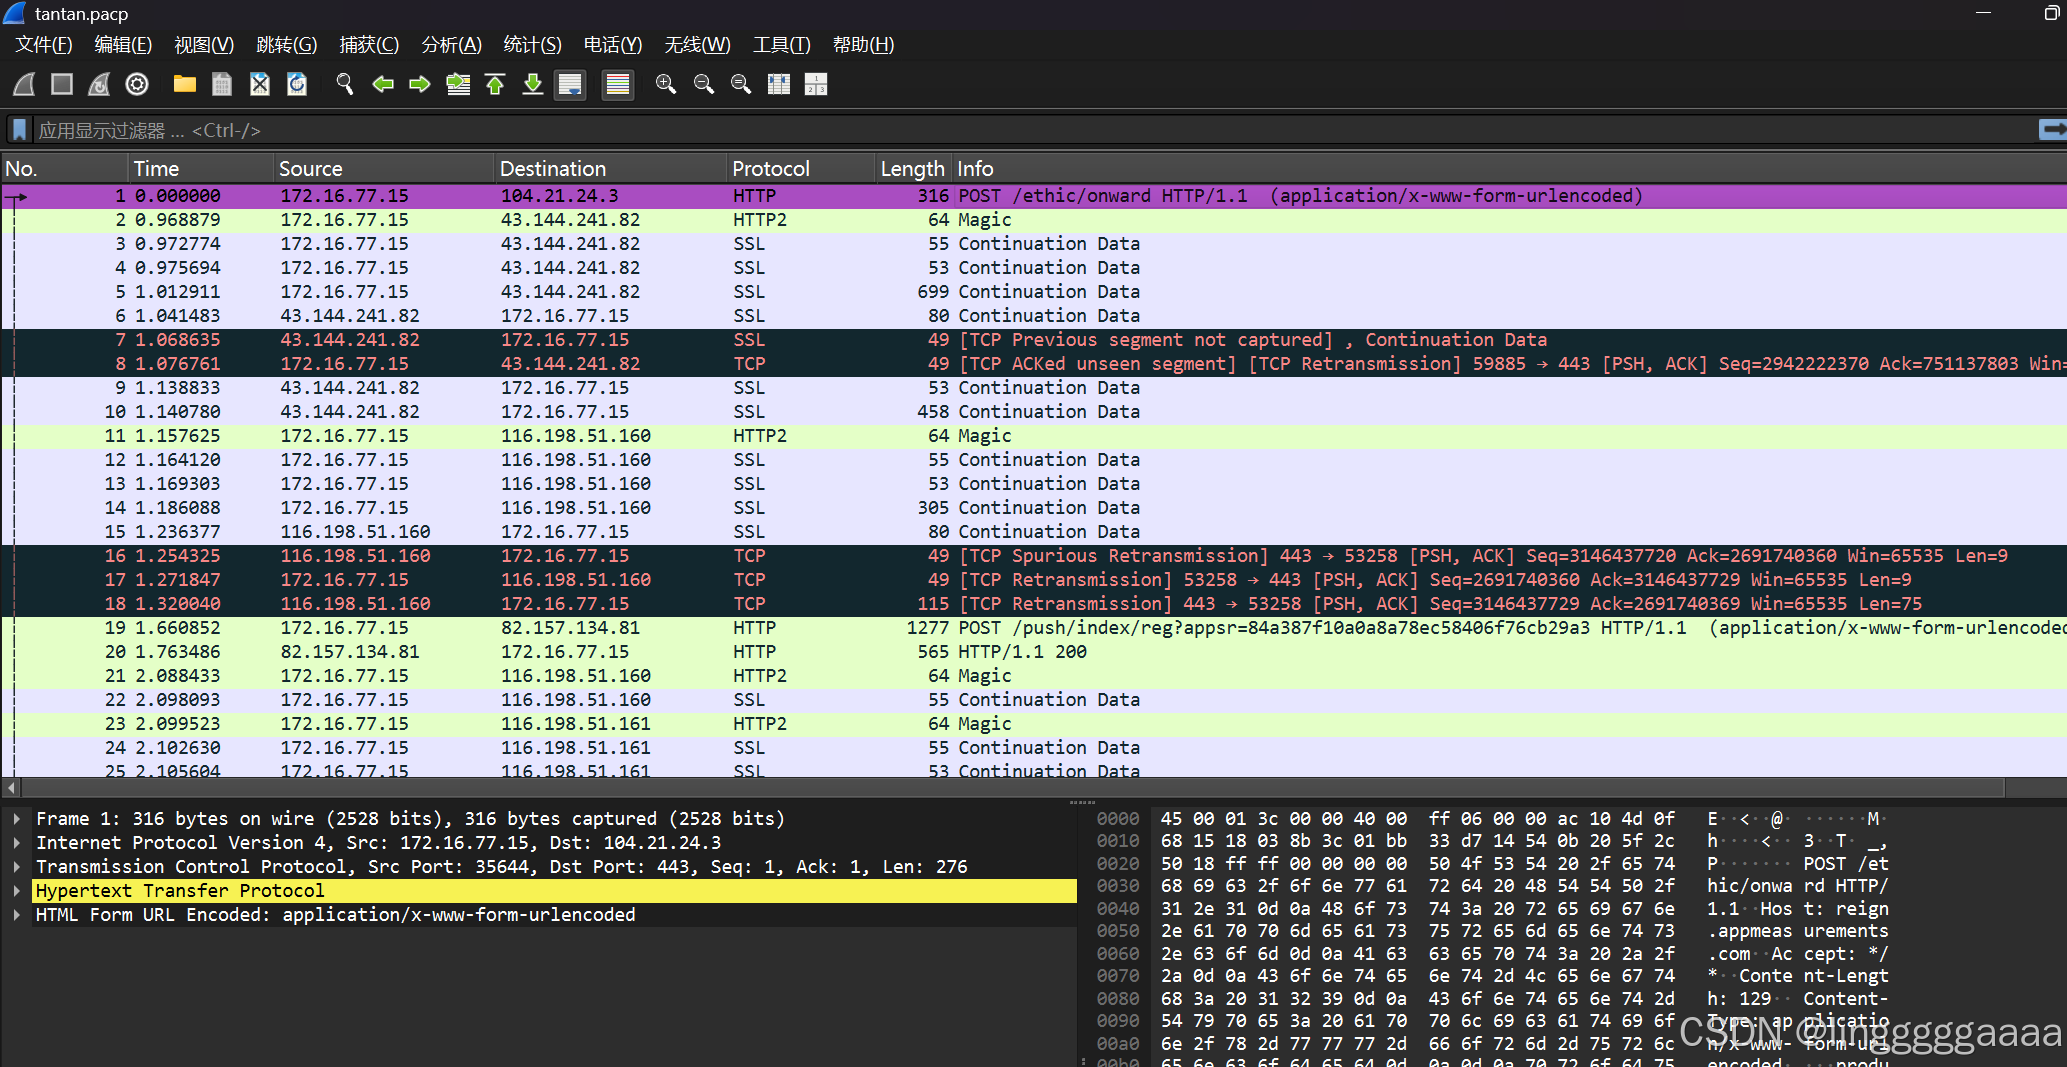Select packet 20 HTTP/1.1 200 row
Screen dimensions: 2067x1067
1034,652
